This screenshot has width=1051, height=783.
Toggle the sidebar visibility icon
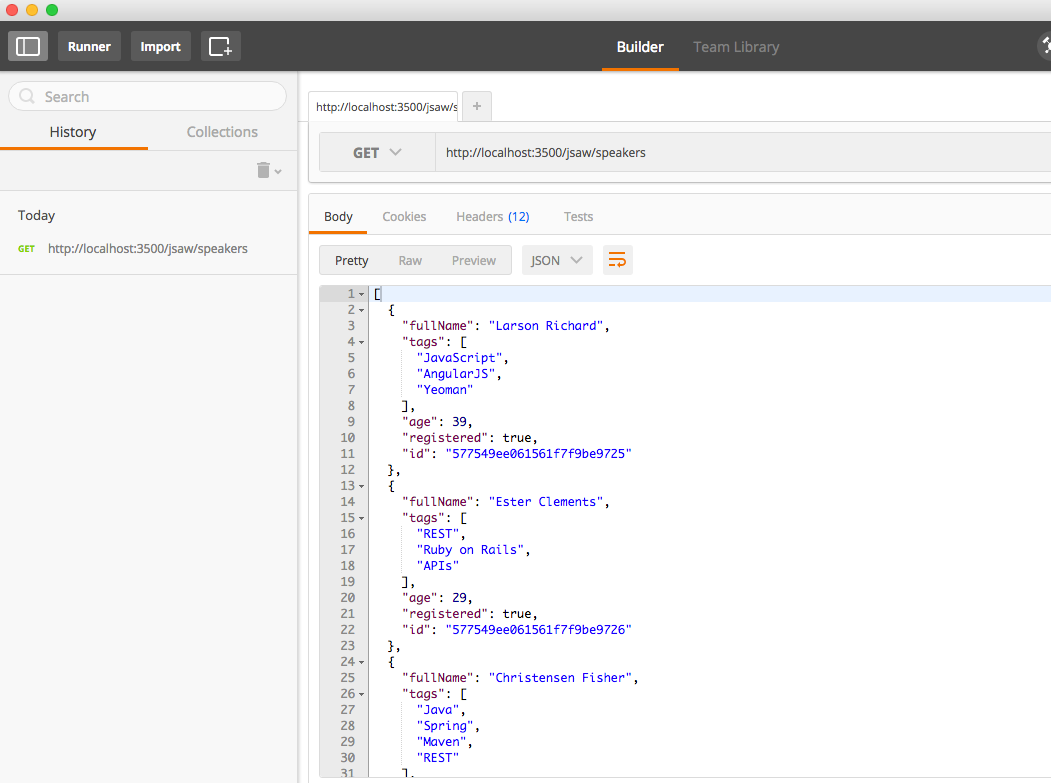[27, 45]
